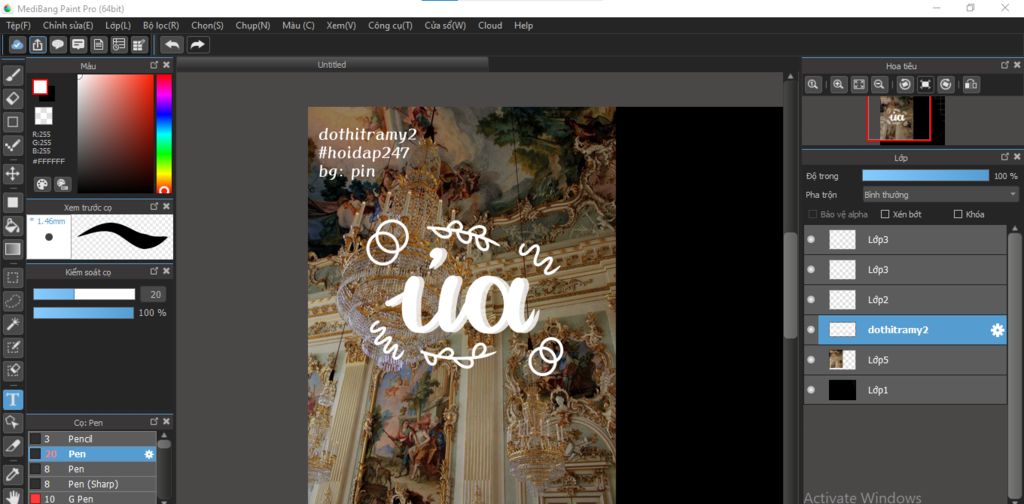Choose the Pen (Sharp) brush
Image resolution: width=1024 pixels, height=504 pixels.
pos(92,484)
